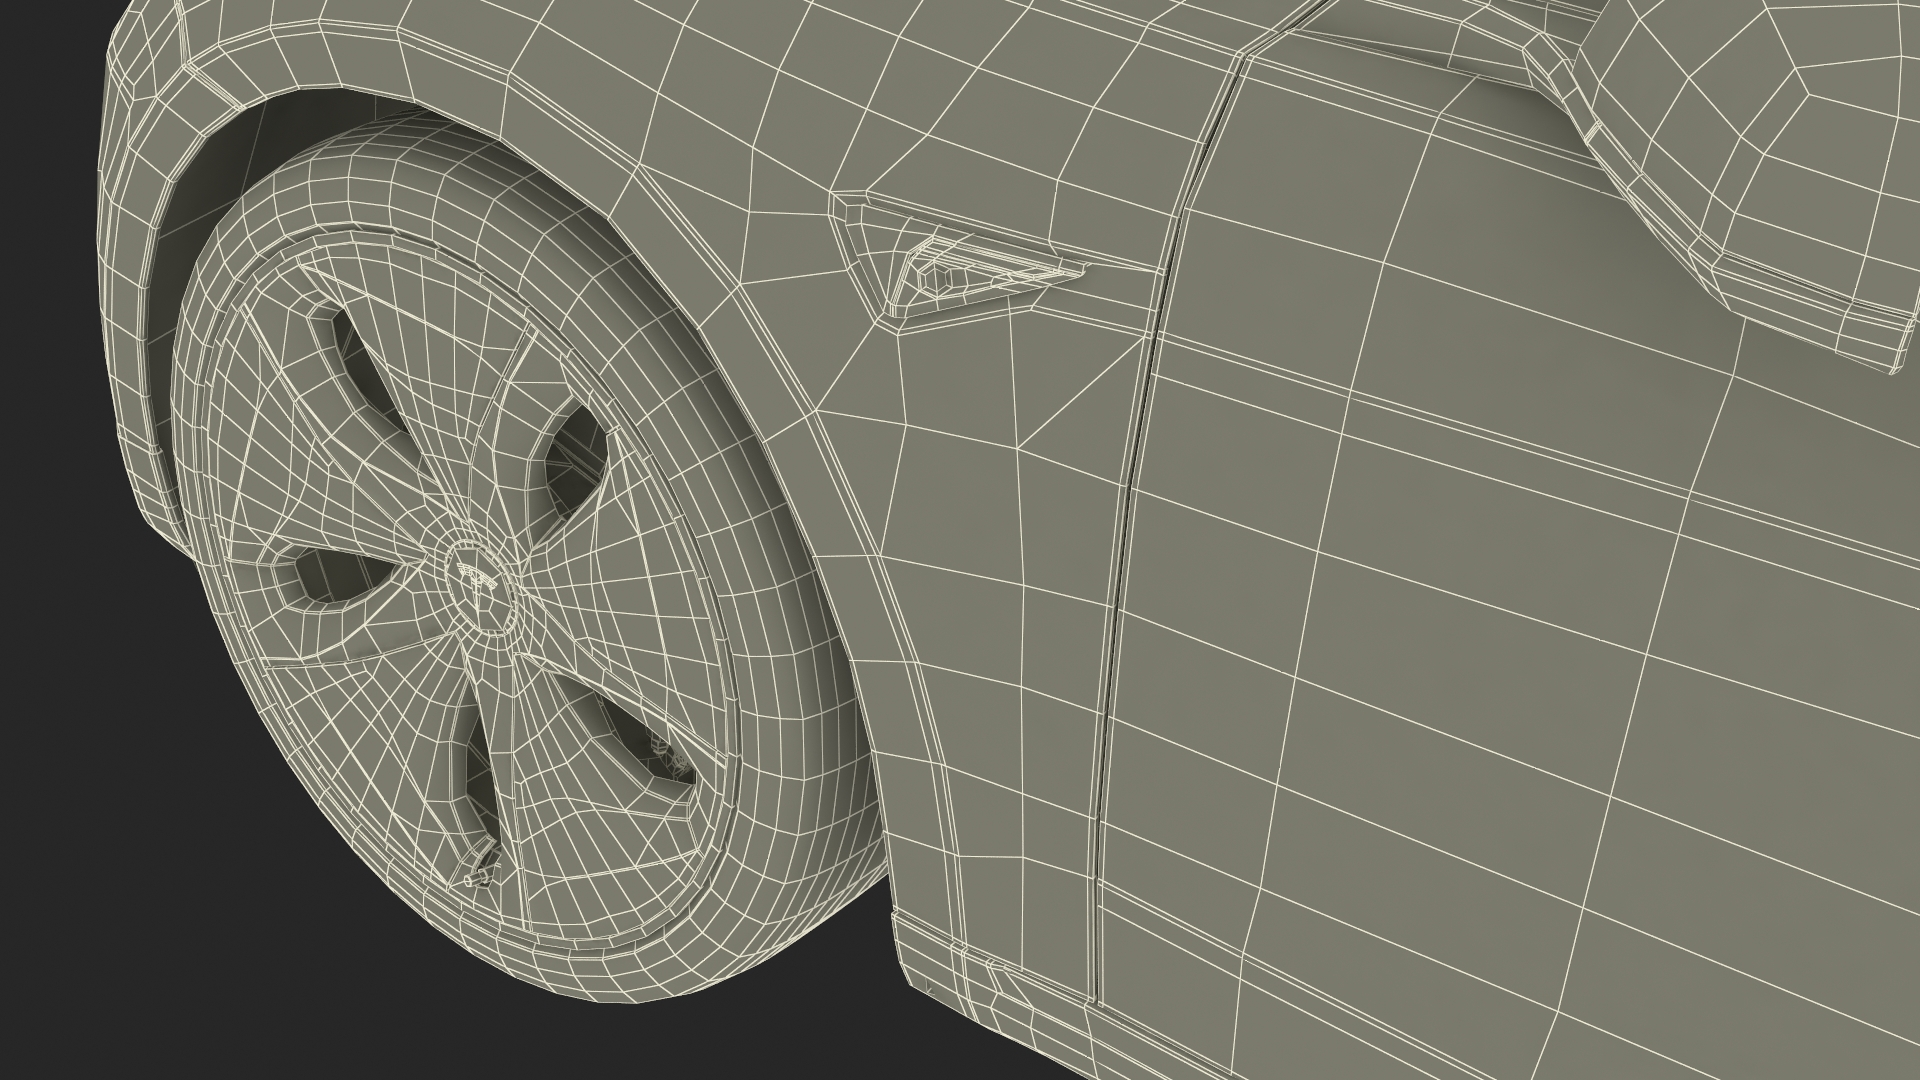This screenshot has width=1920, height=1080.
Task: Click the right spoke opening beside hub
Action: [578, 458]
